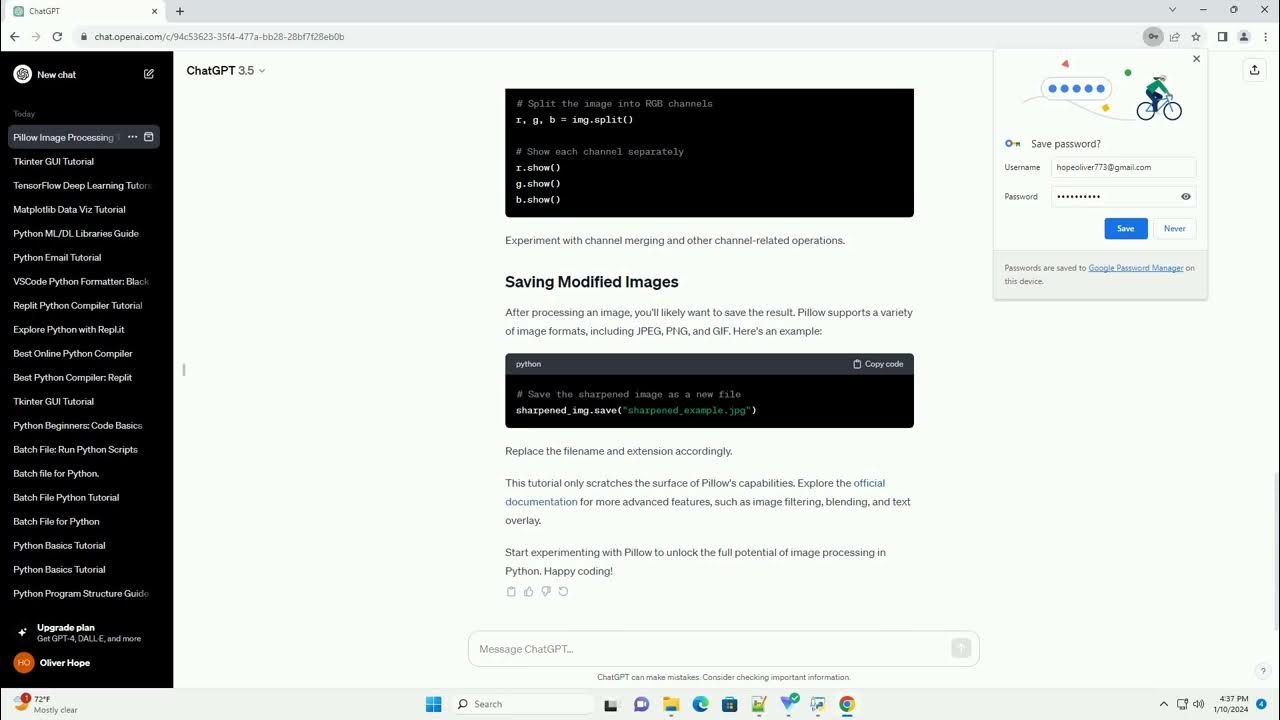Open the weather widget showing 72°F

tap(47, 704)
